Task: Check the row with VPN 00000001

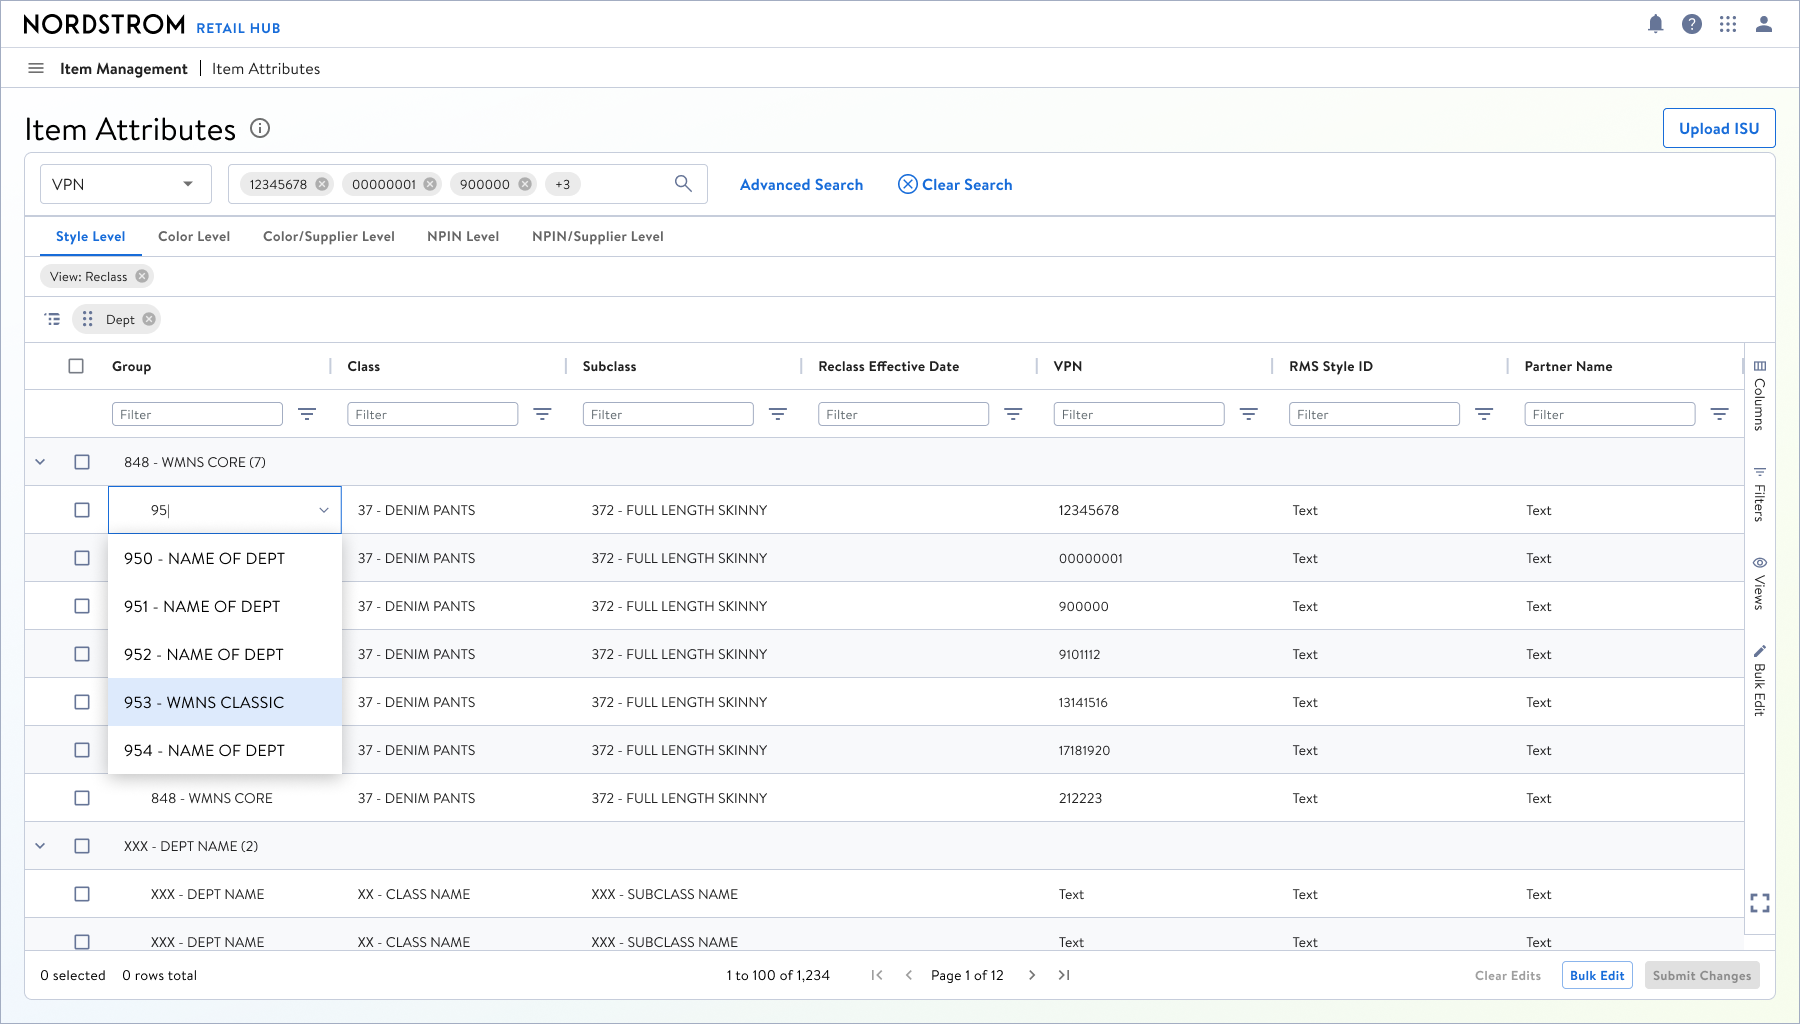Action: pos(82,558)
